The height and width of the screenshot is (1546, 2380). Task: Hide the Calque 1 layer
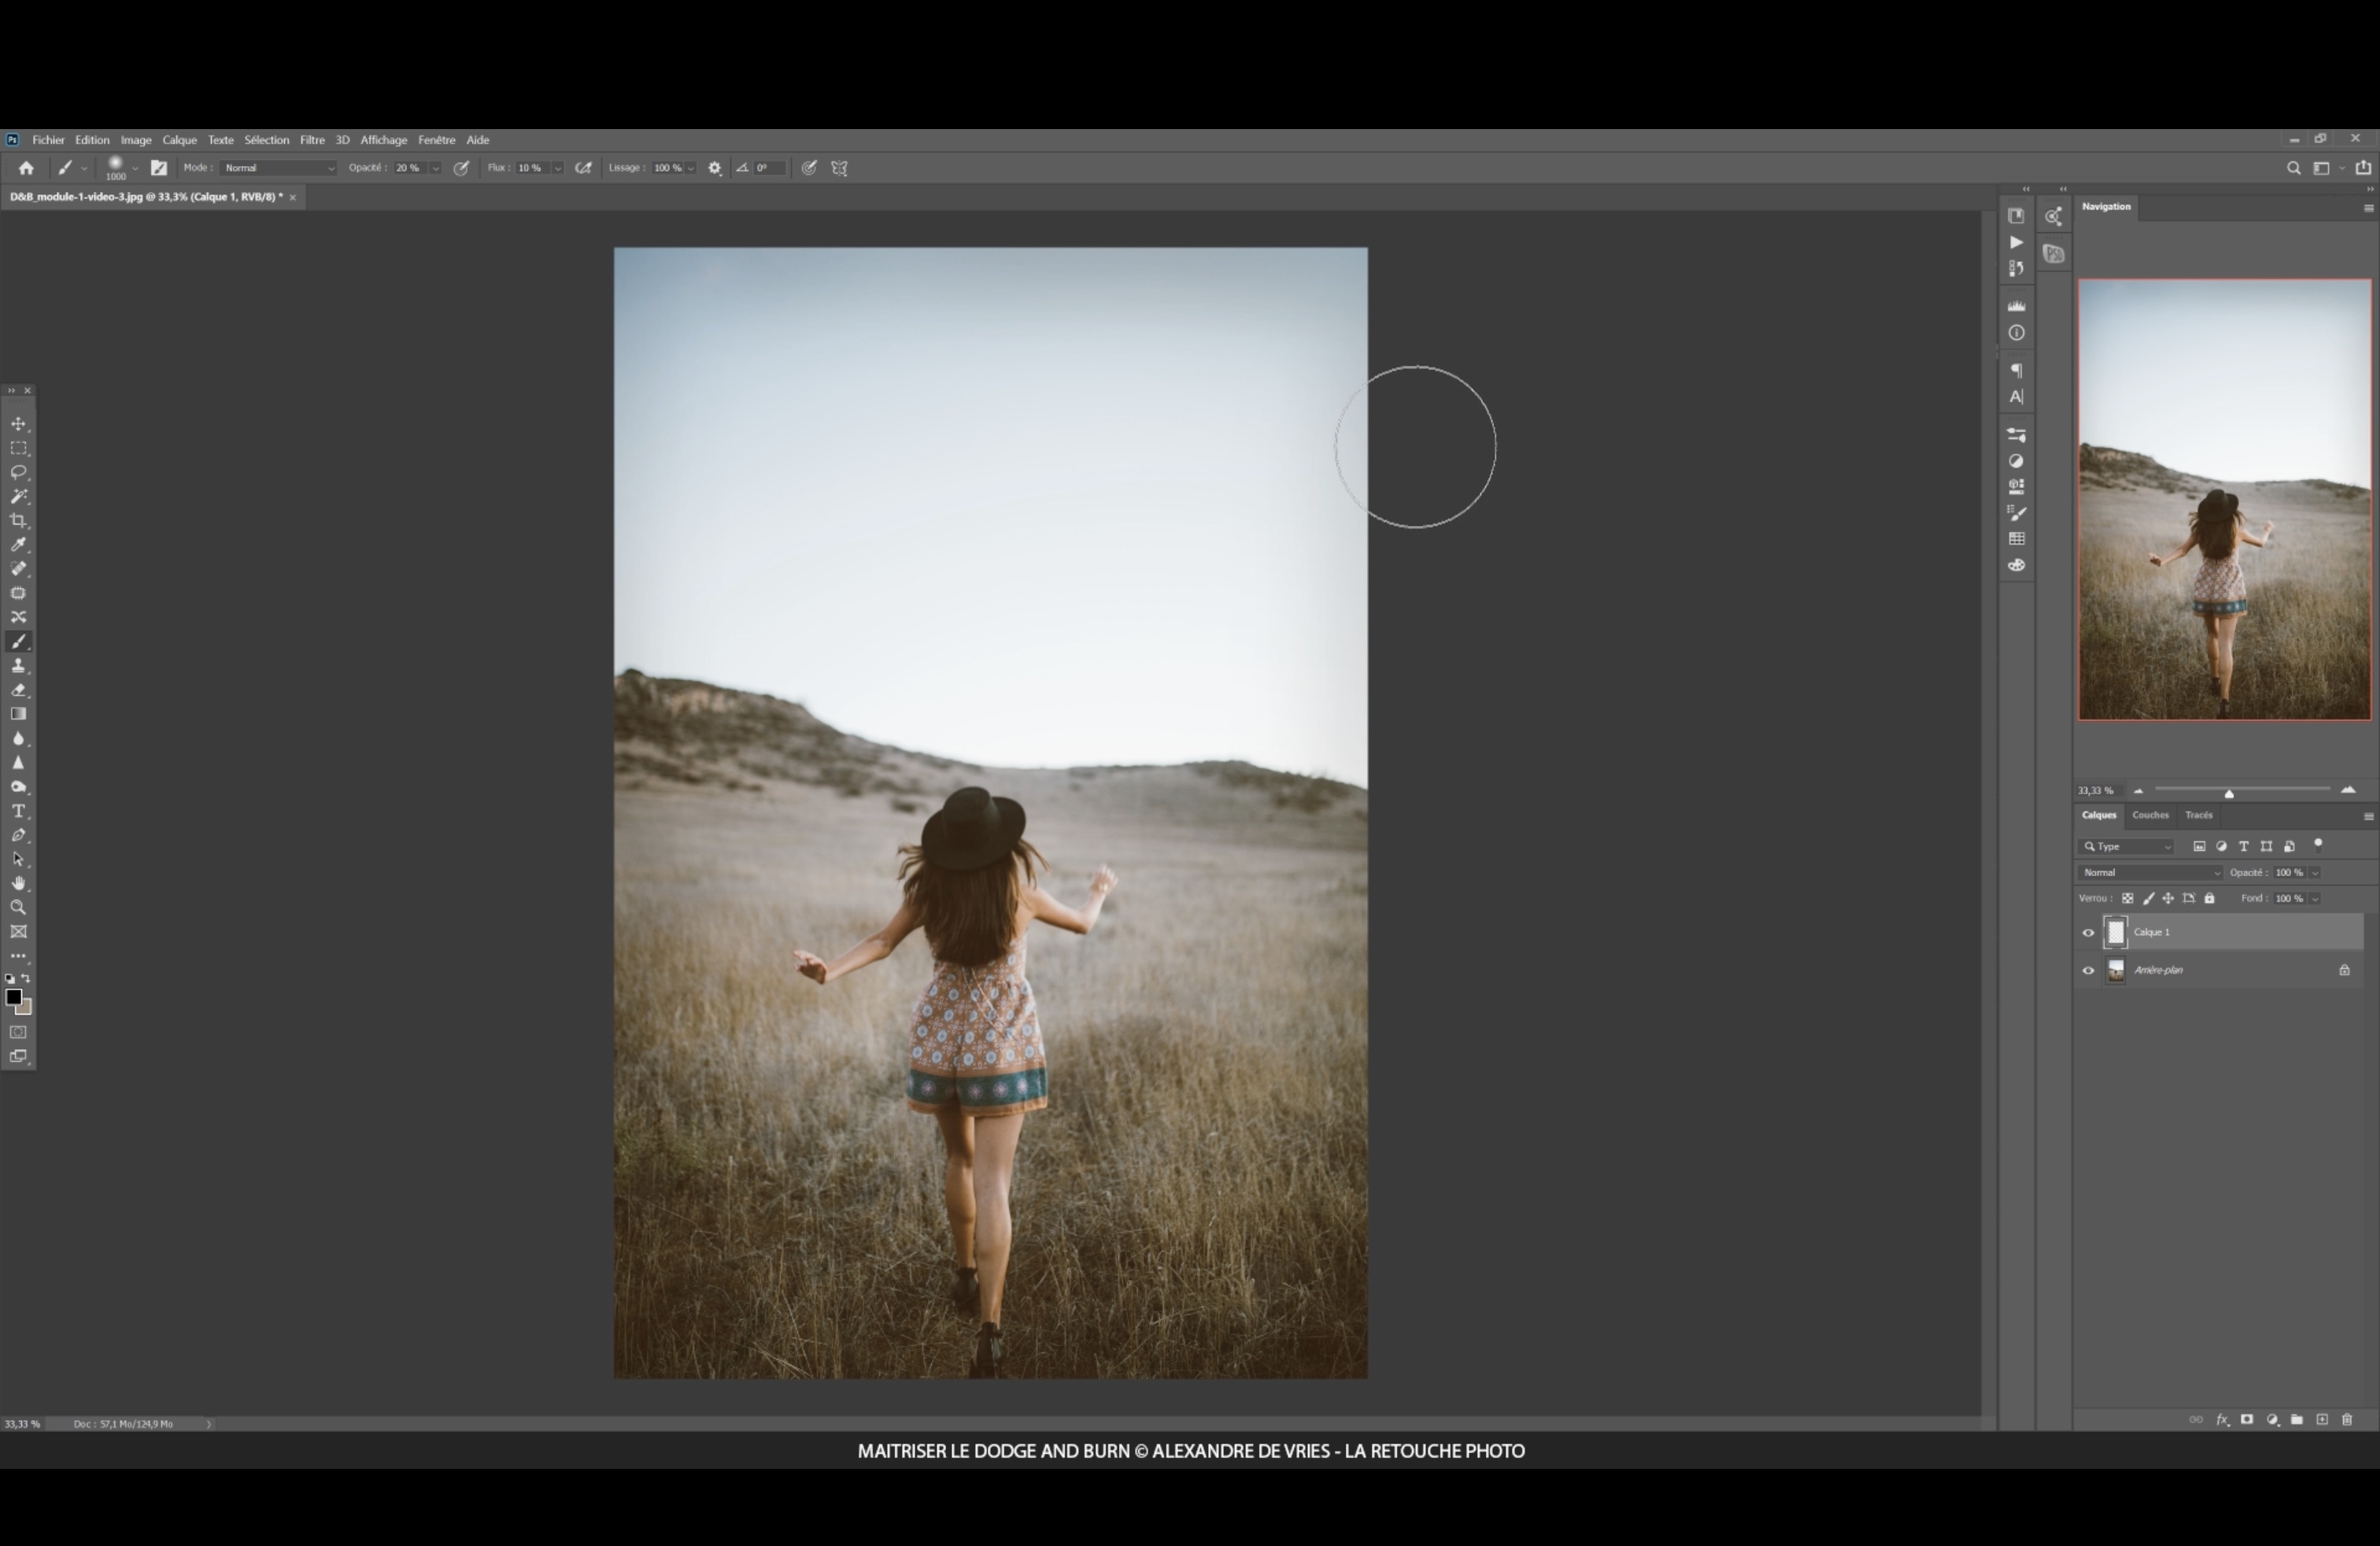[2088, 933]
